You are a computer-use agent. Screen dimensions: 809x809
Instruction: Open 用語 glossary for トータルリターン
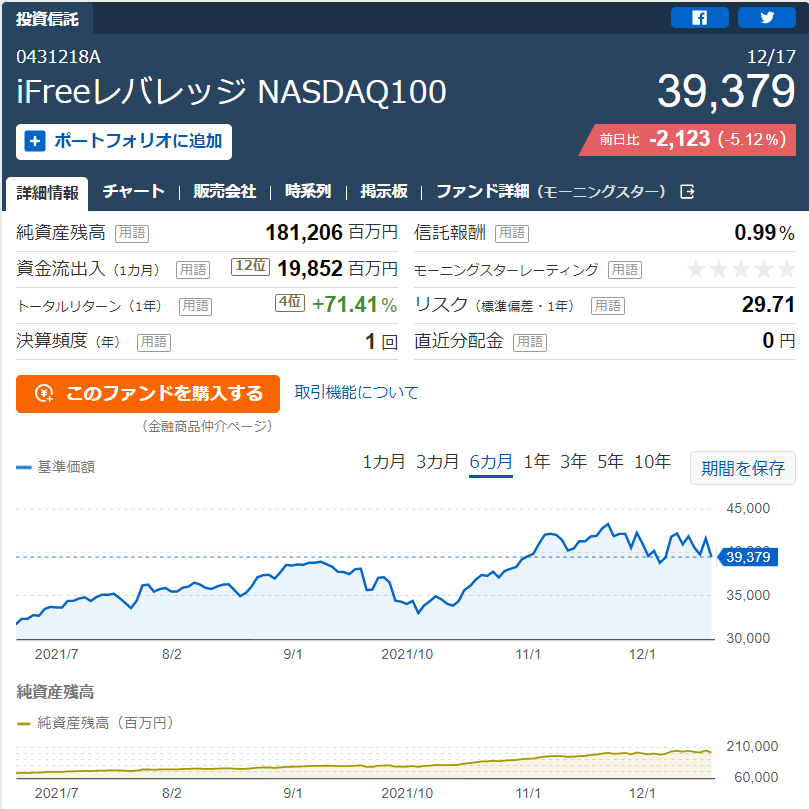point(196,306)
